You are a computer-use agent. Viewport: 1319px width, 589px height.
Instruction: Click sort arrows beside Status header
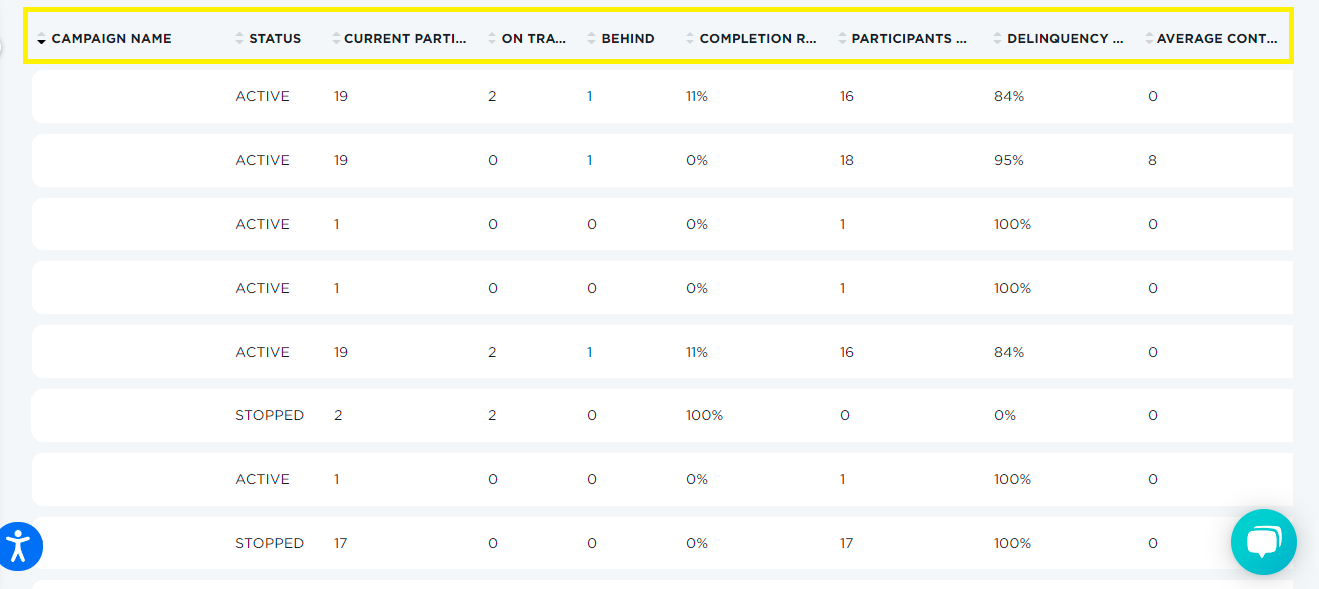coord(239,39)
